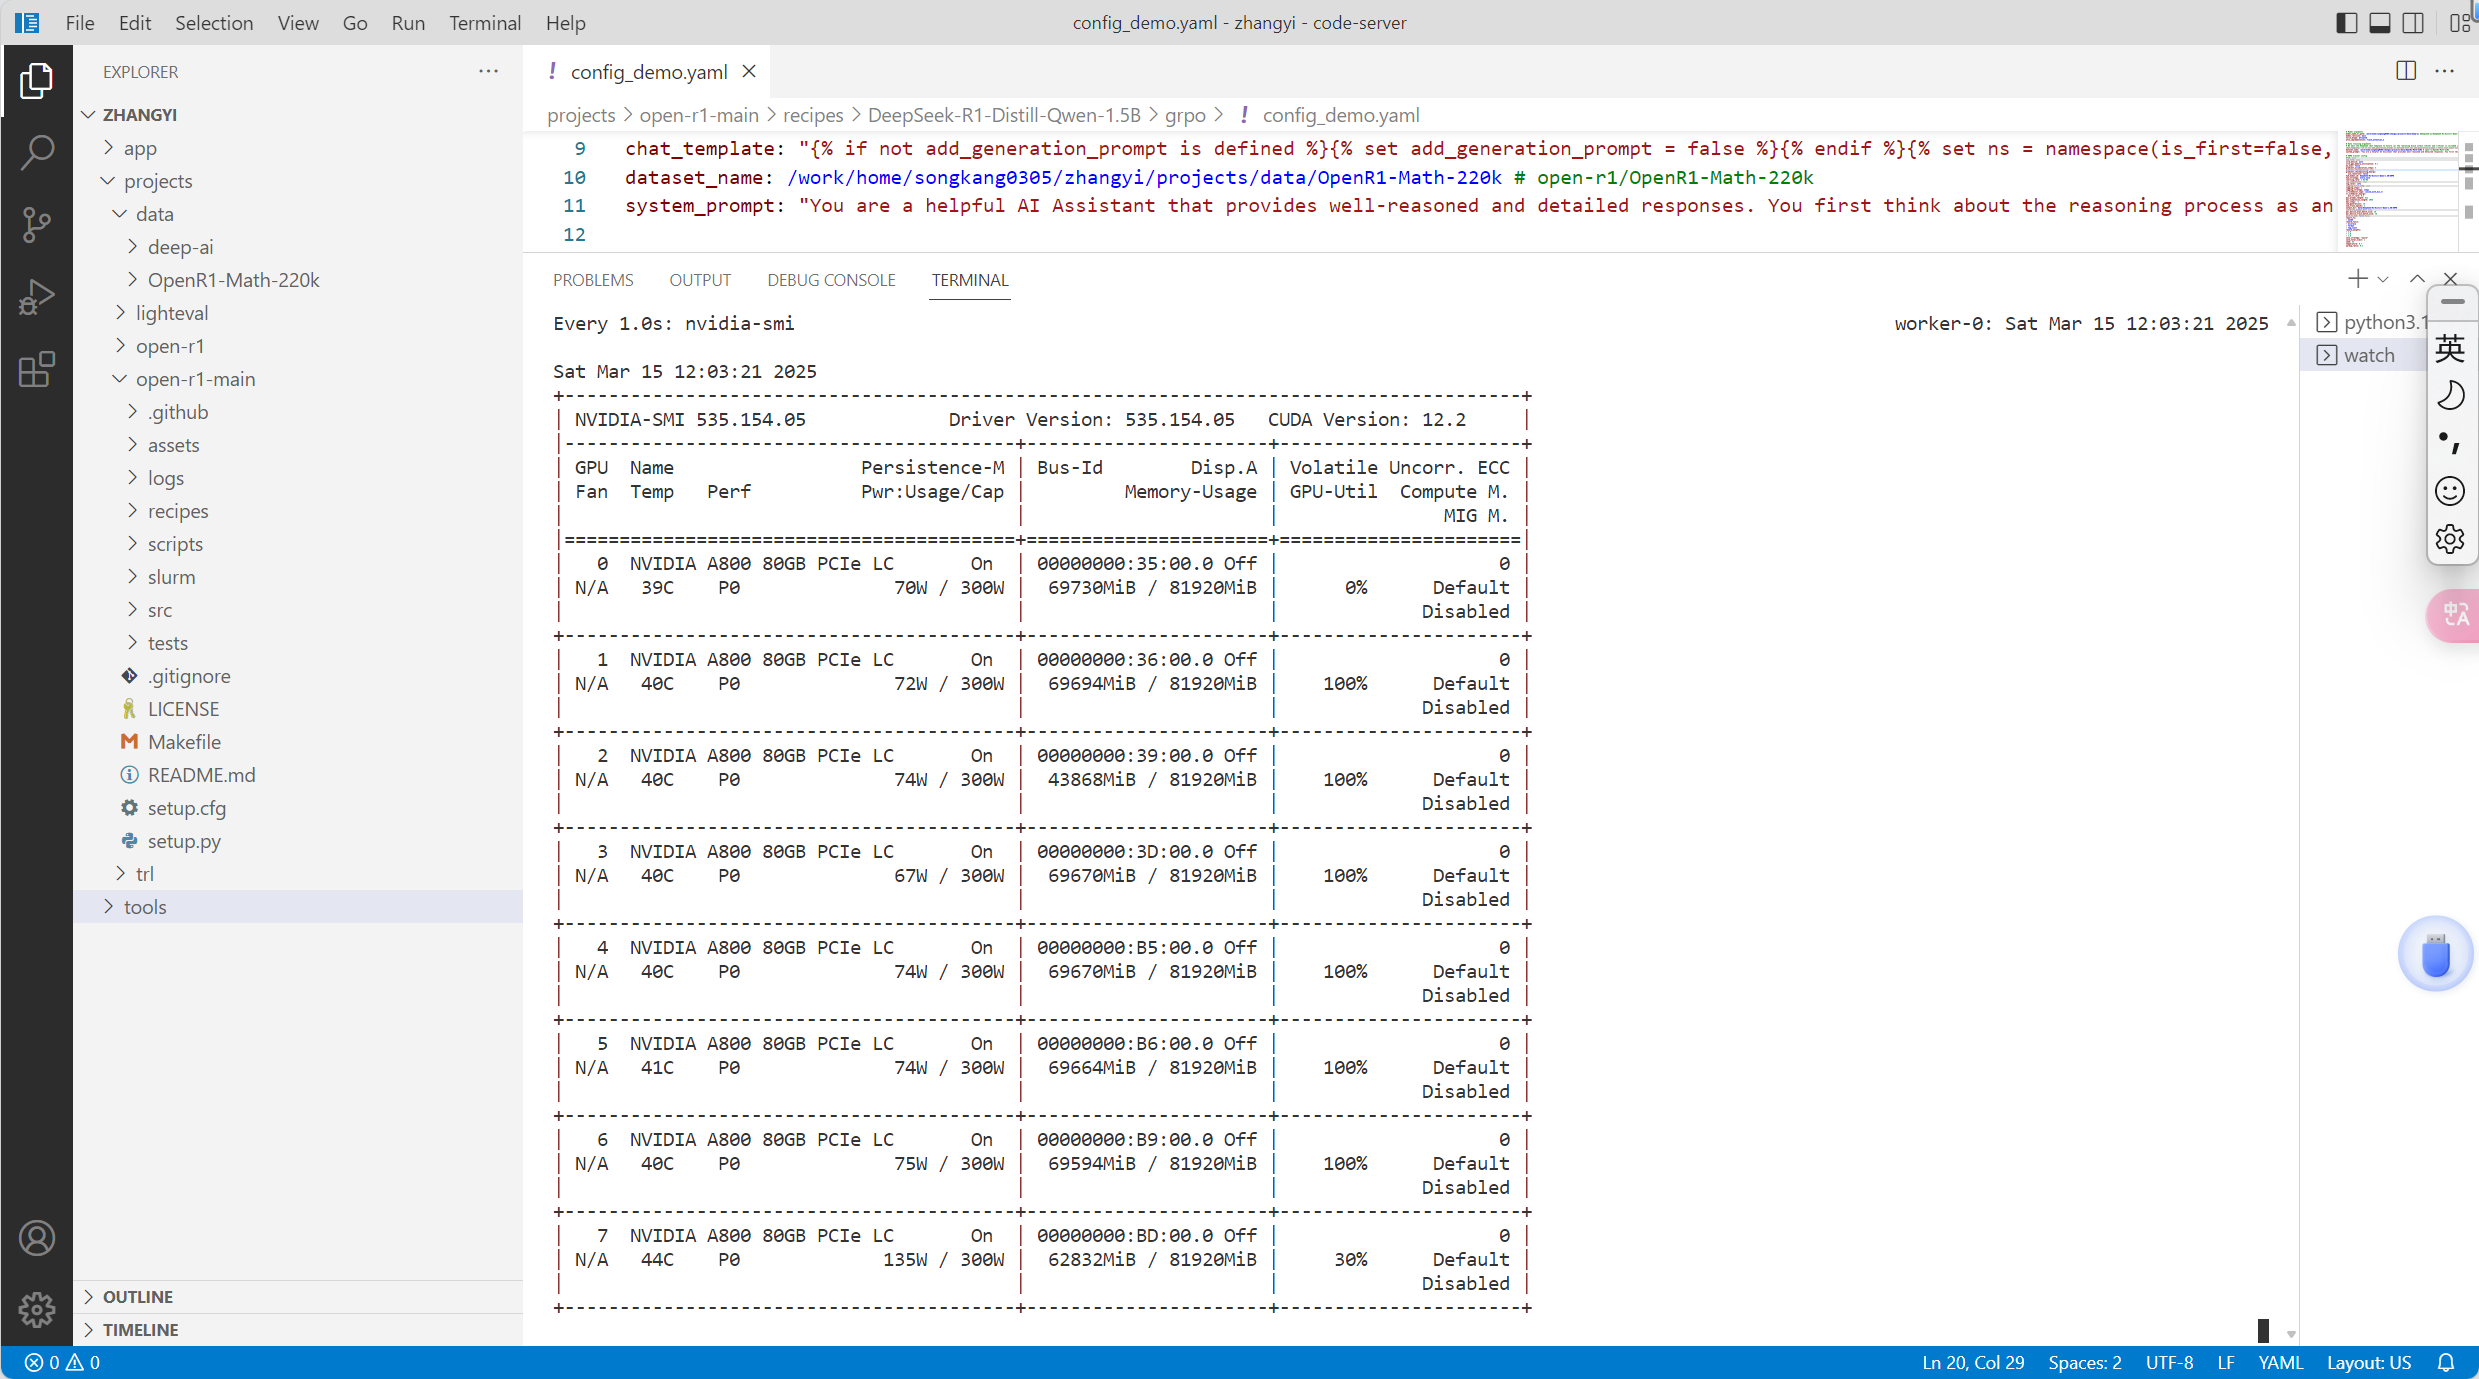
Task: Open the Run and Debug view
Action: [37, 297]
